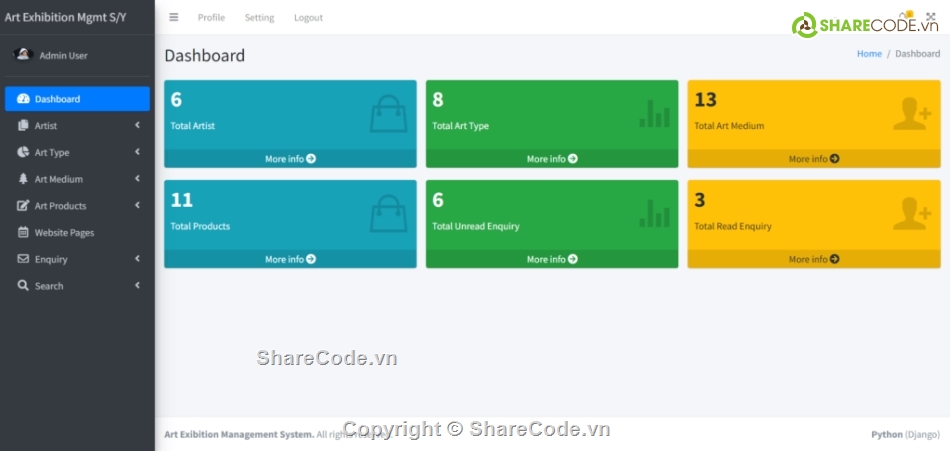Click the Art Exibition Management System footer link
Image resolution: width=950 pixels, height=451 pixels.
point(239,434)
